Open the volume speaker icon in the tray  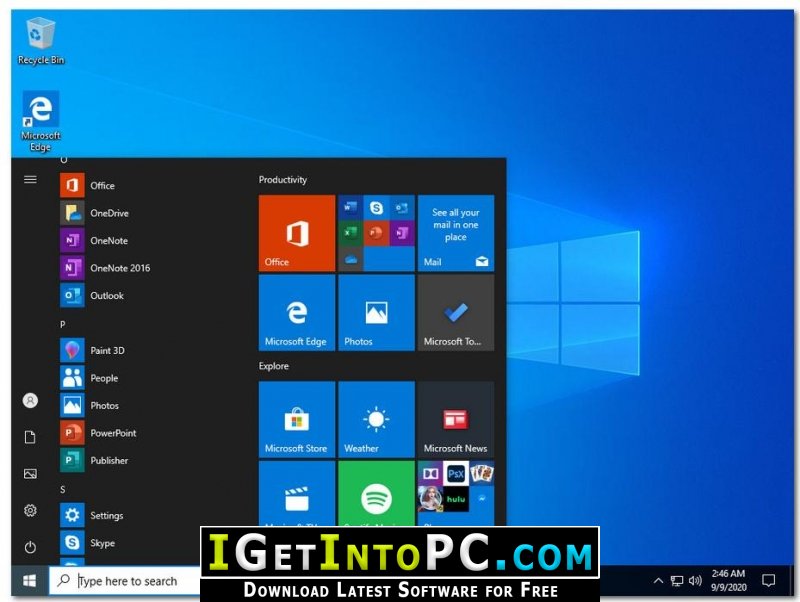[695, 581]
